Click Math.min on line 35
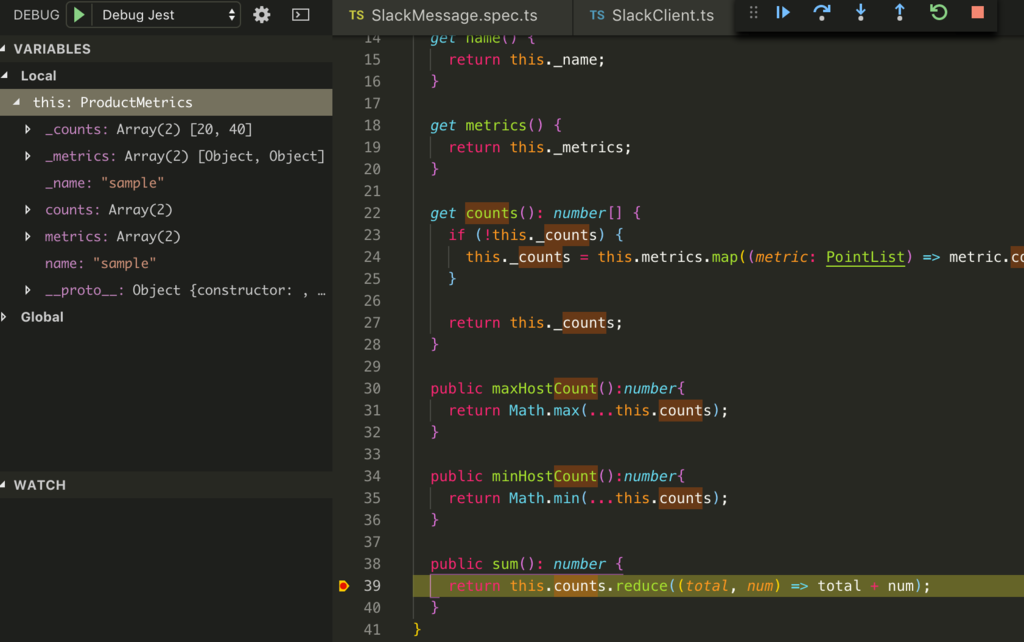This screenshot has height=642, width=1024. (544, 498)
